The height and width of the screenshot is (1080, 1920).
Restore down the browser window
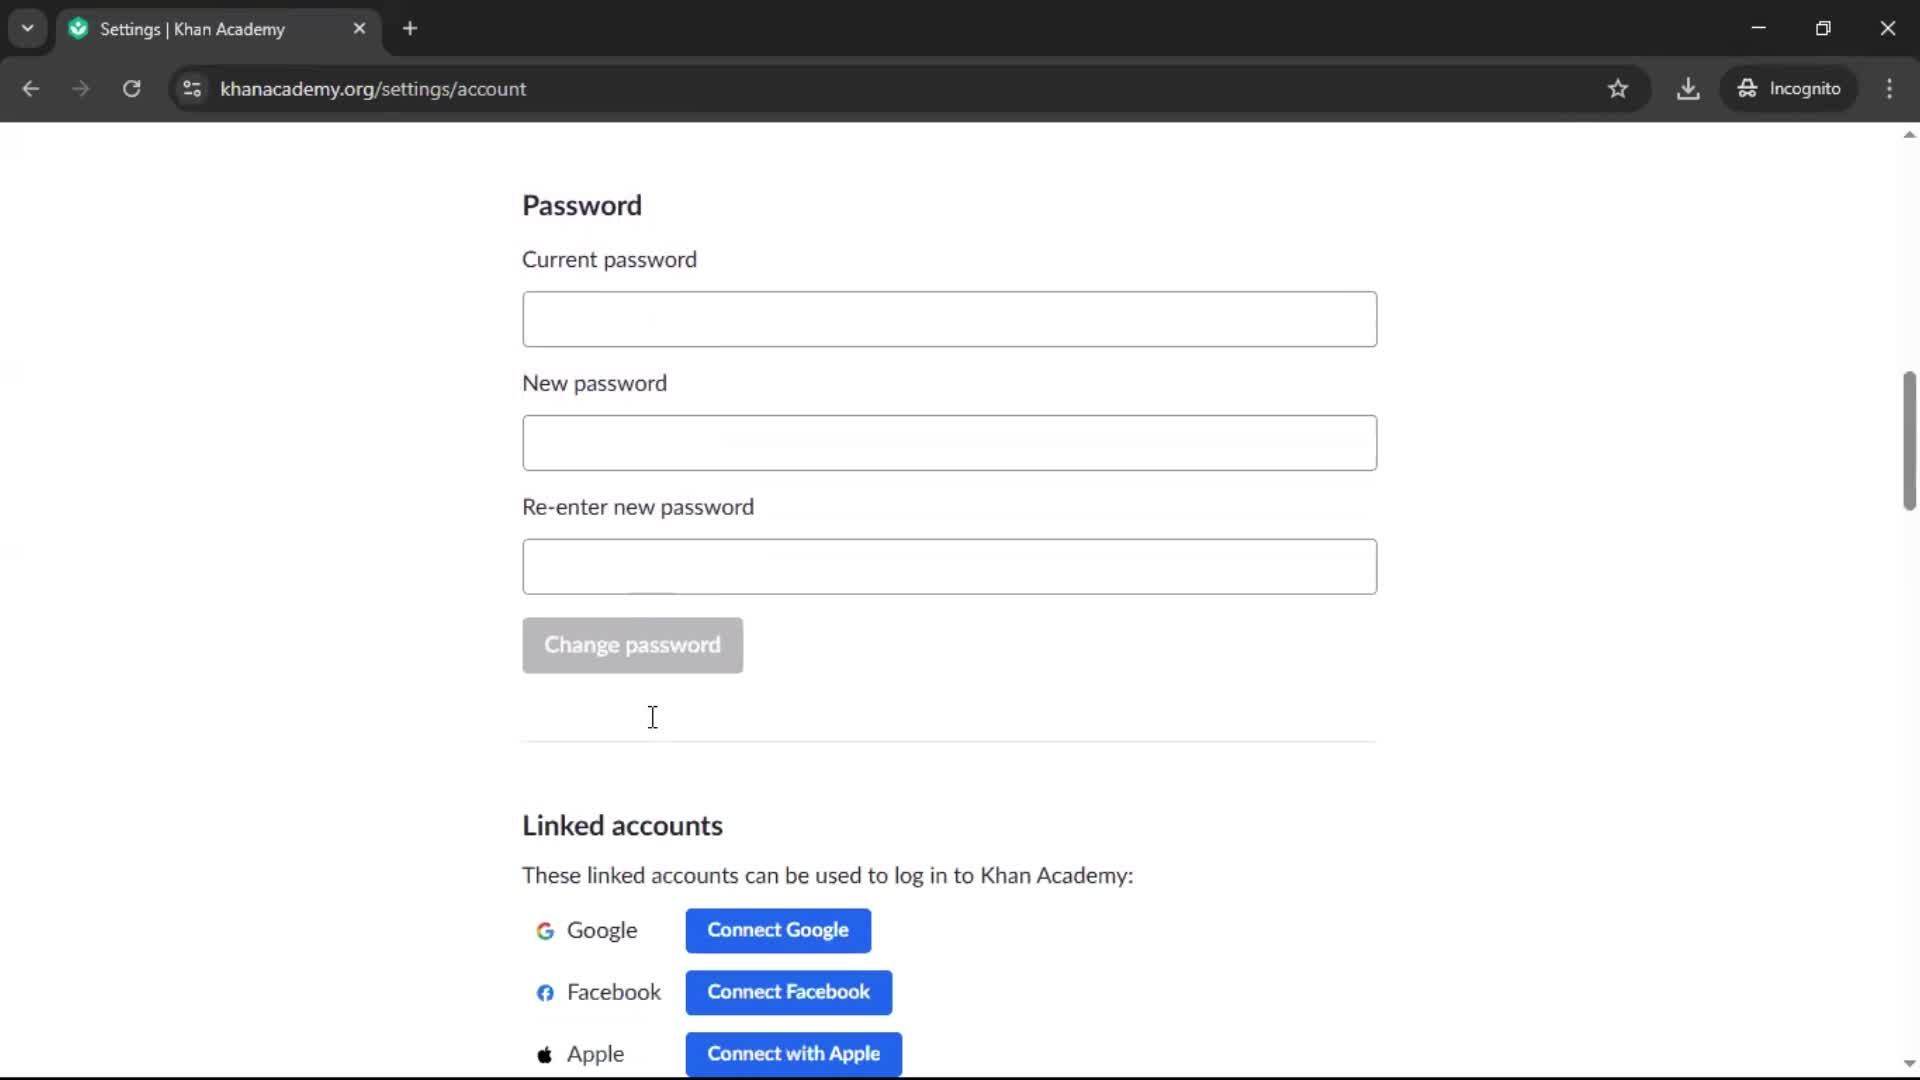click(x=1823, y=28)
